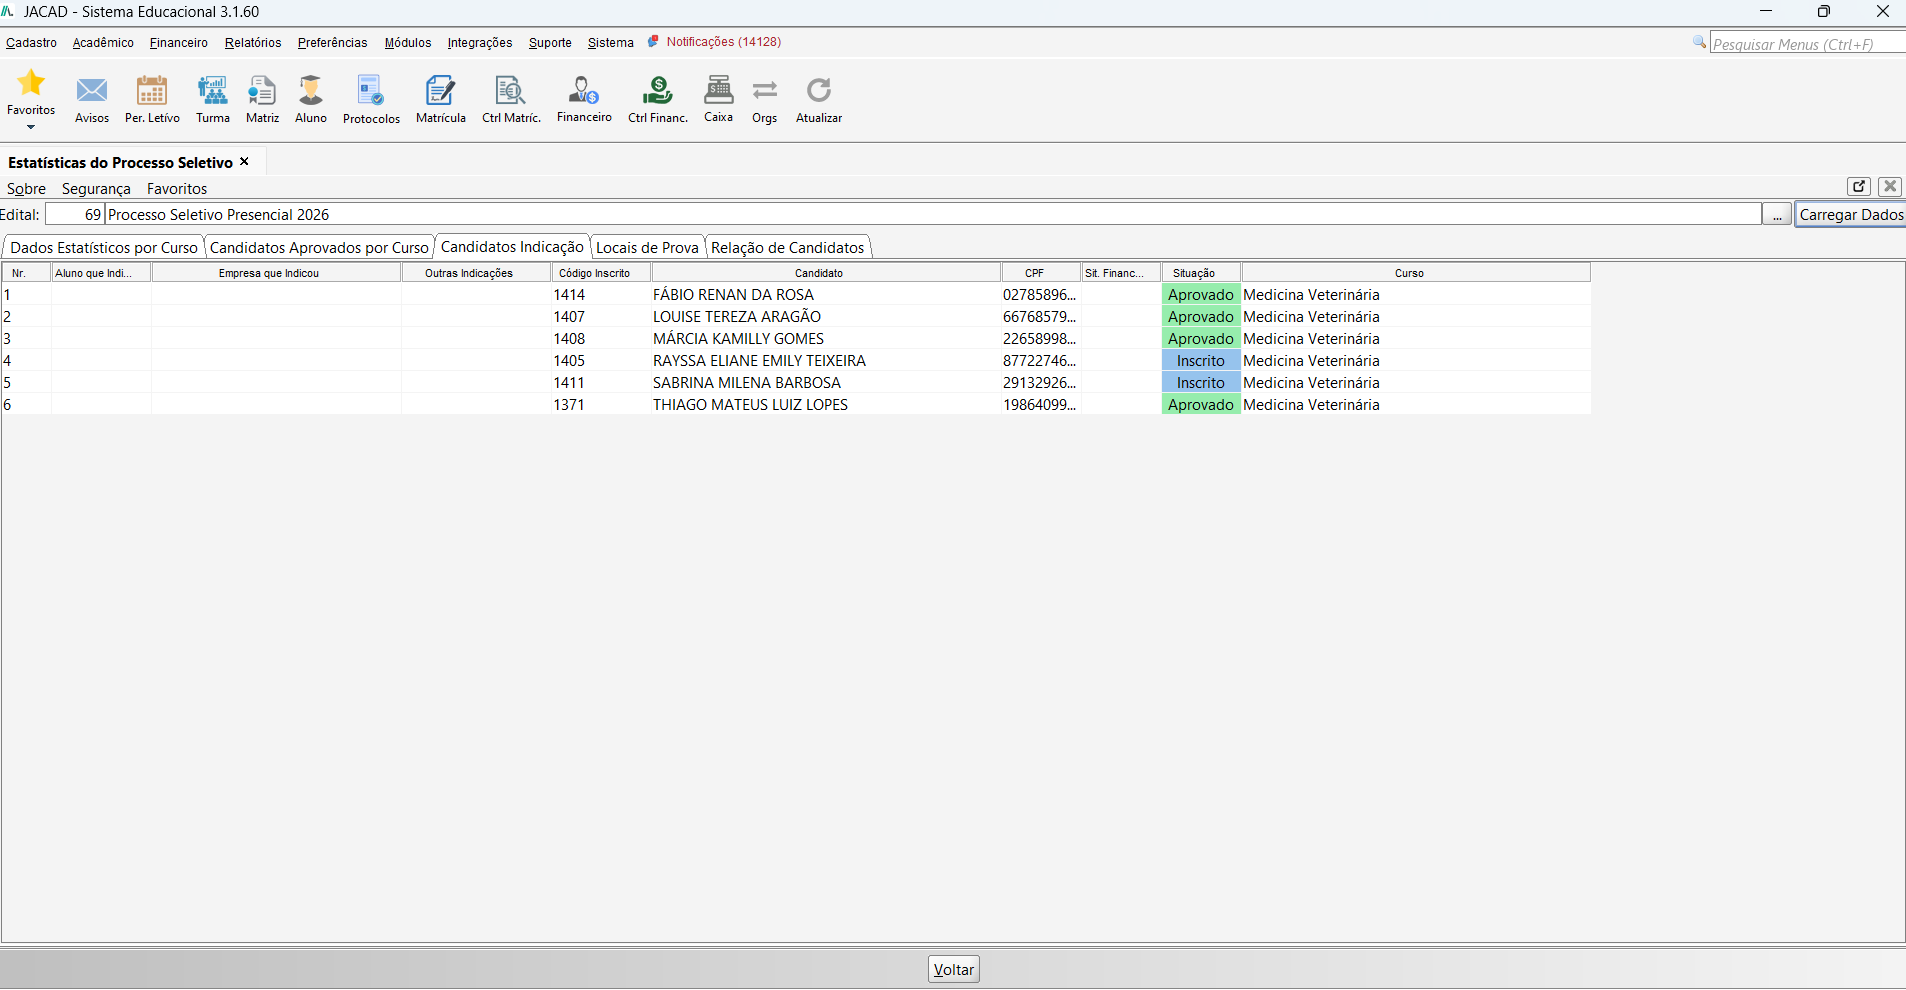Click the Edital code field
Screen dimensions: 1906x990
pos(75,214)
